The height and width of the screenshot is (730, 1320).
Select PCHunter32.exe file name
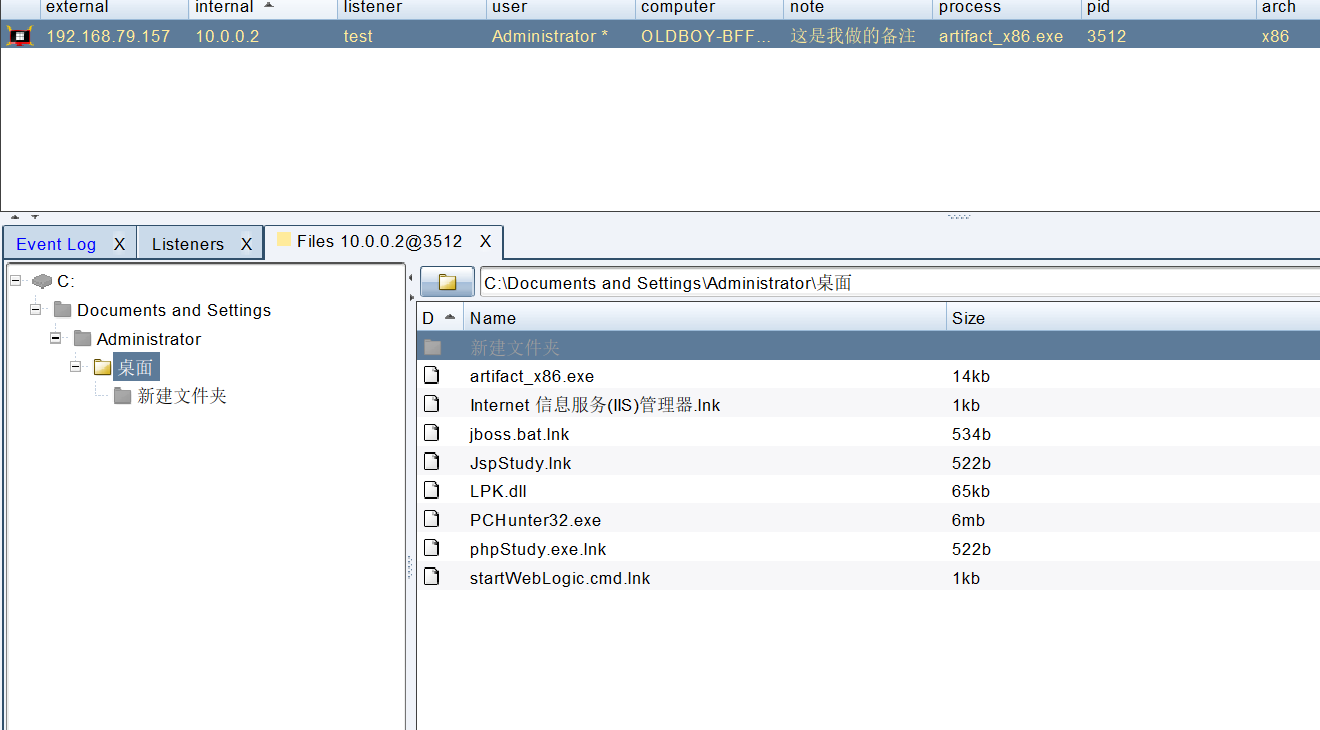pyautogui.click(x=535, y=520)
